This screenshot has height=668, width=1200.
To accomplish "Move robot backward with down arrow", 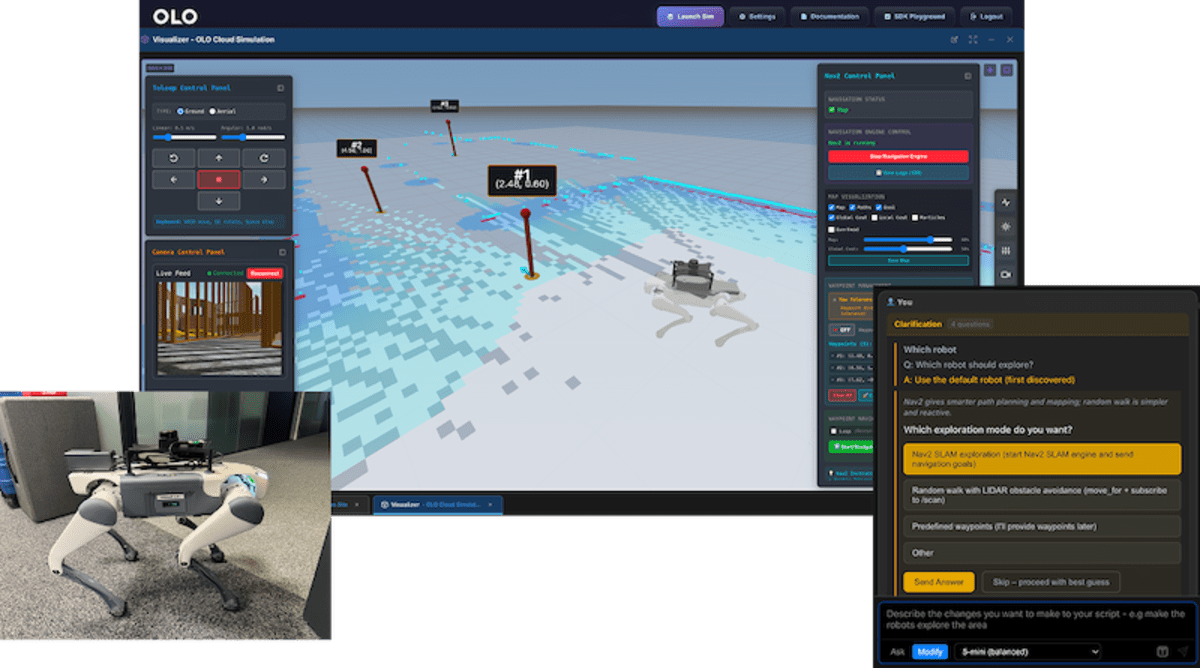I will click(x=218, y=200).
